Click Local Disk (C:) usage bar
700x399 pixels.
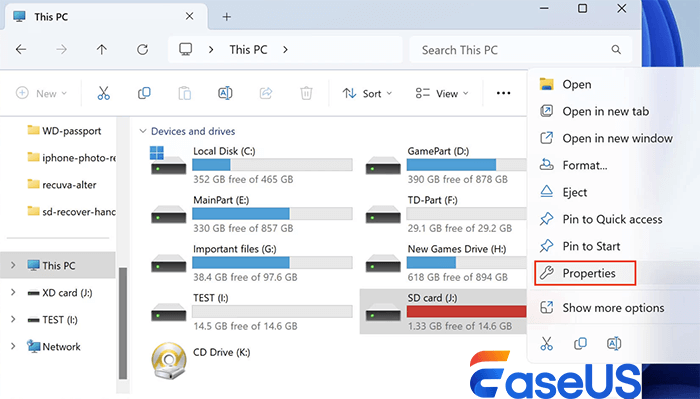click(272, 165)
